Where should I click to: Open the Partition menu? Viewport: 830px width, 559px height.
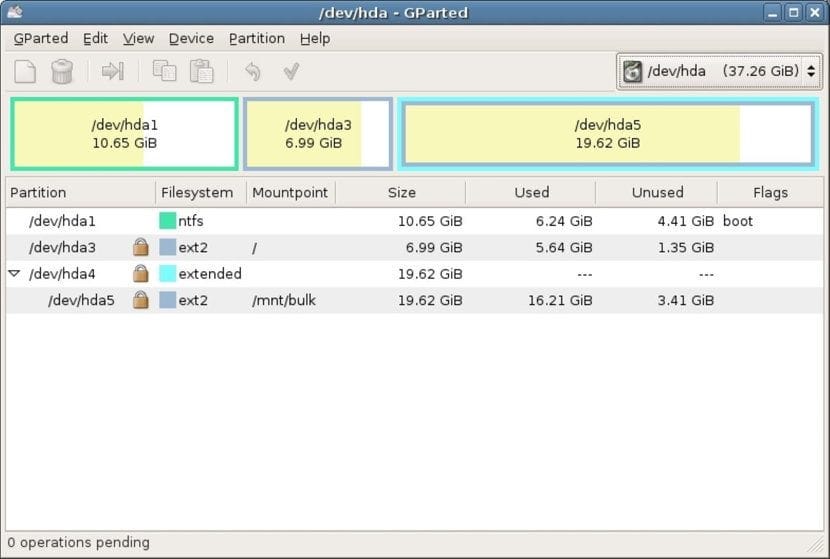point(257,39)
